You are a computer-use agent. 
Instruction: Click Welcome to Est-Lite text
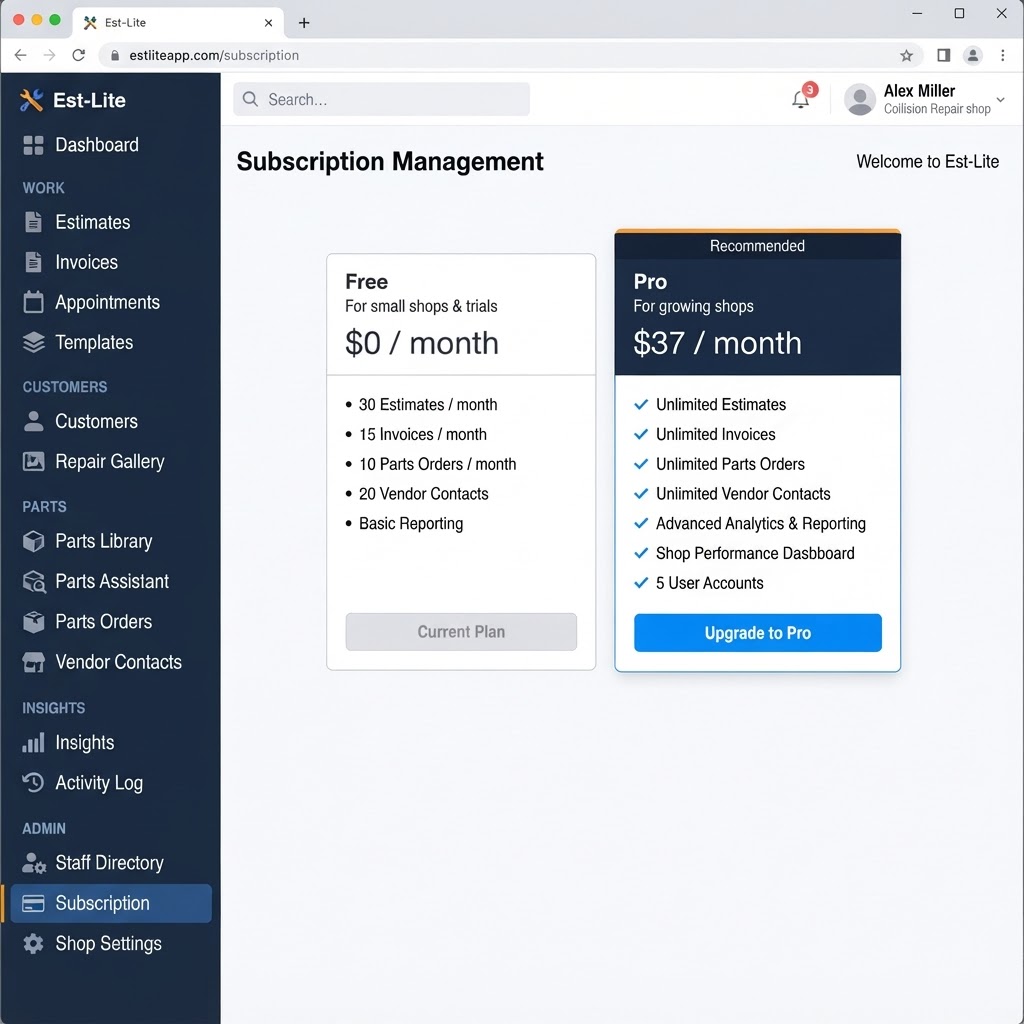pyautogui.click(x=927, y=162)
